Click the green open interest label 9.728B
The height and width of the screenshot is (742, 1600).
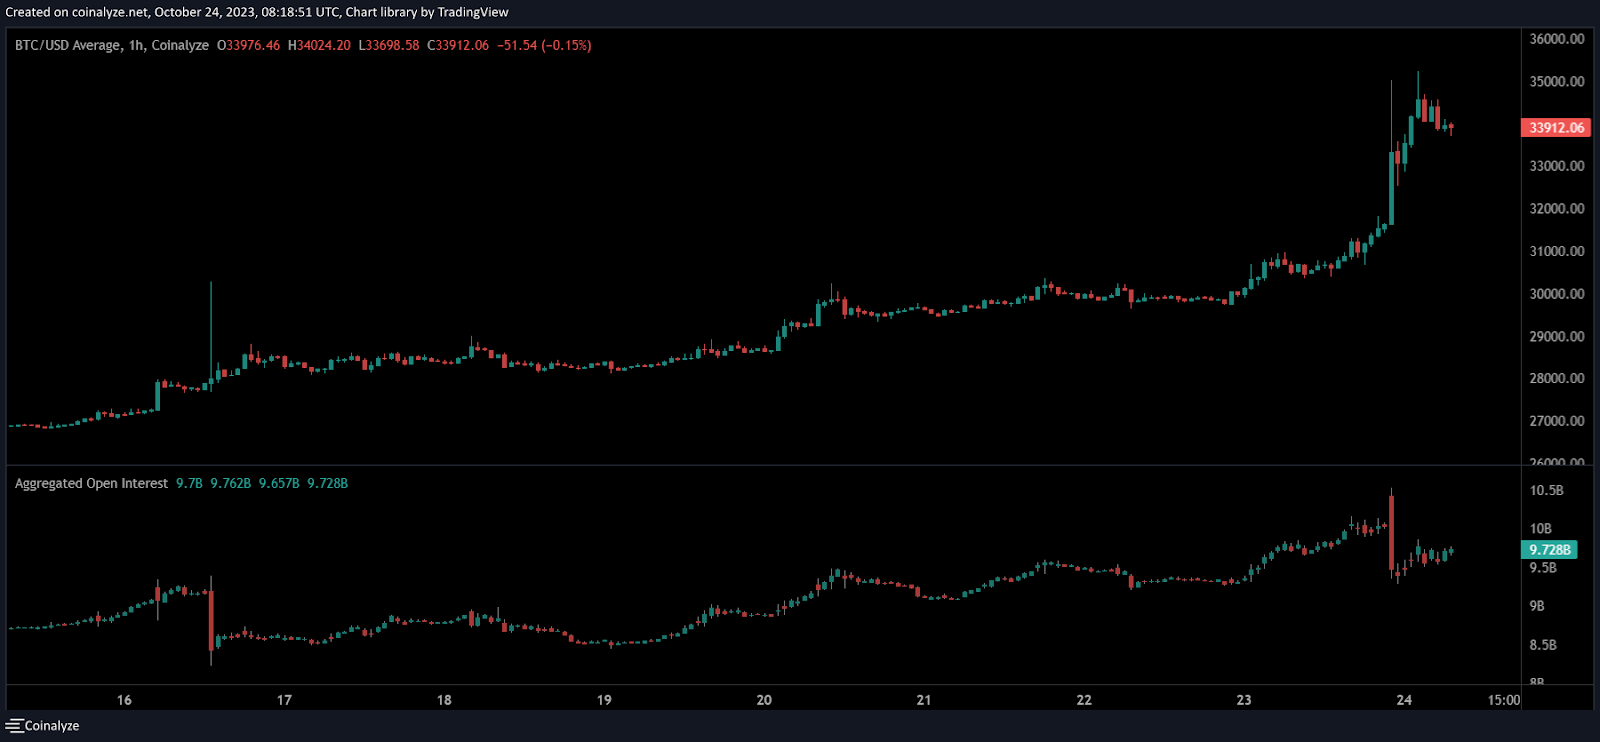click(x=1549, y=550)
